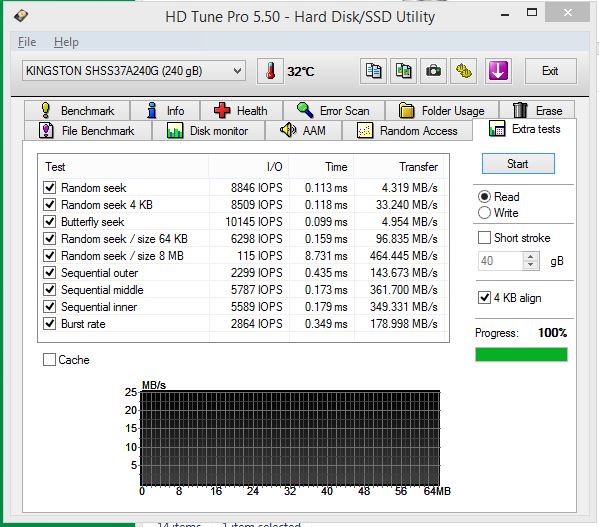Switch to the Info tab

point(165,111)
